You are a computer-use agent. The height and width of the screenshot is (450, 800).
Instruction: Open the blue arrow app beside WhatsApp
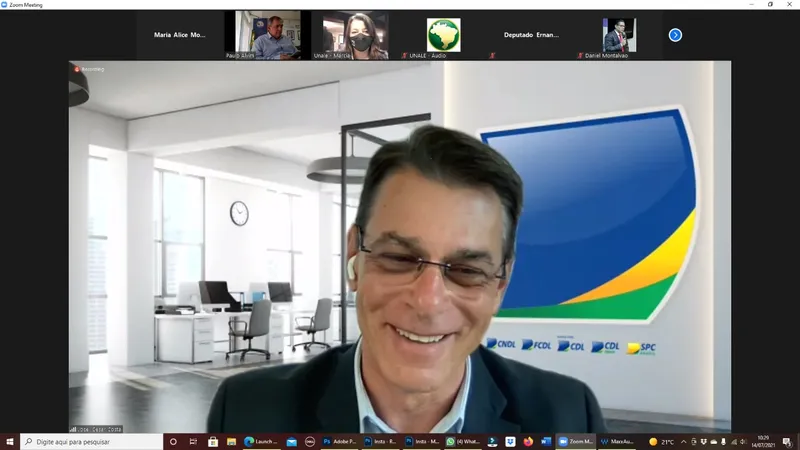[492, 442]
